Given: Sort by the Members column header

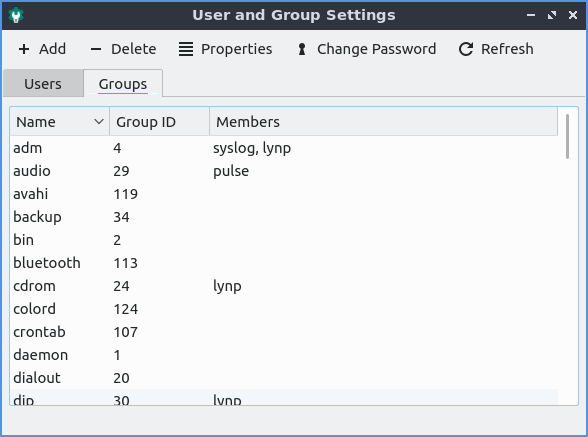Looking at the screenshot, I should pyautogui.click(x=383, y=122).
